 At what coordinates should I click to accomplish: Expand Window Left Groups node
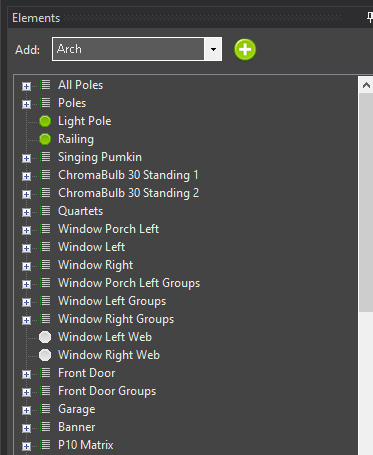point(26,302)
